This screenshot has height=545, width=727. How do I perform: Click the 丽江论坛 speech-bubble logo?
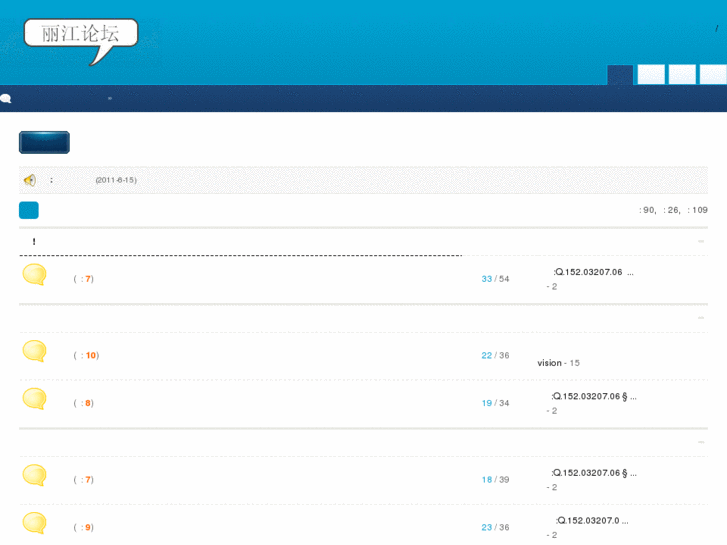[81, 41]
